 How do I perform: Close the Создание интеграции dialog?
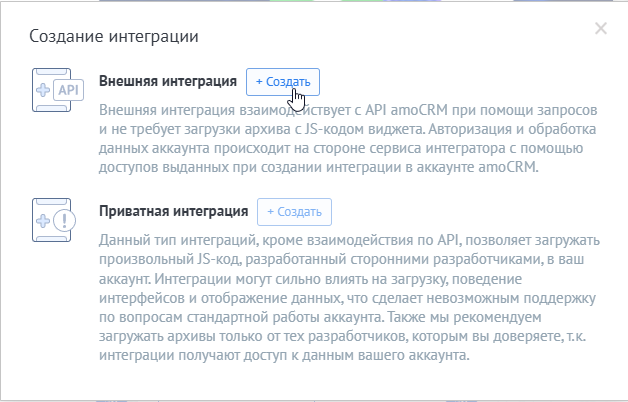pyautogui.click(x=600, y=29)
